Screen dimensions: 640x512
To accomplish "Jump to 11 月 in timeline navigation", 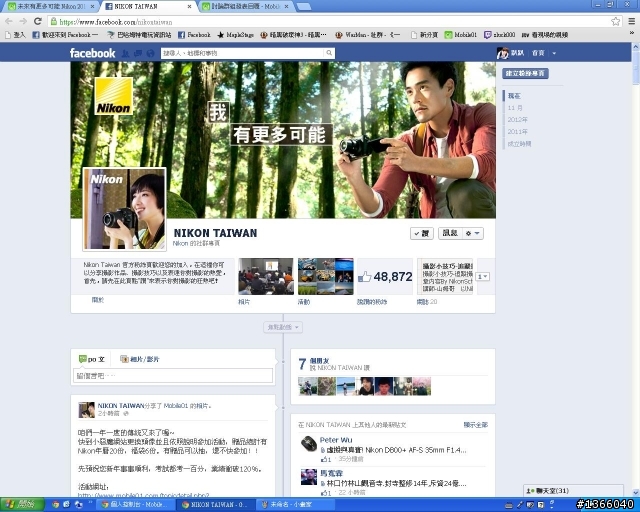I will pos(515,108).
